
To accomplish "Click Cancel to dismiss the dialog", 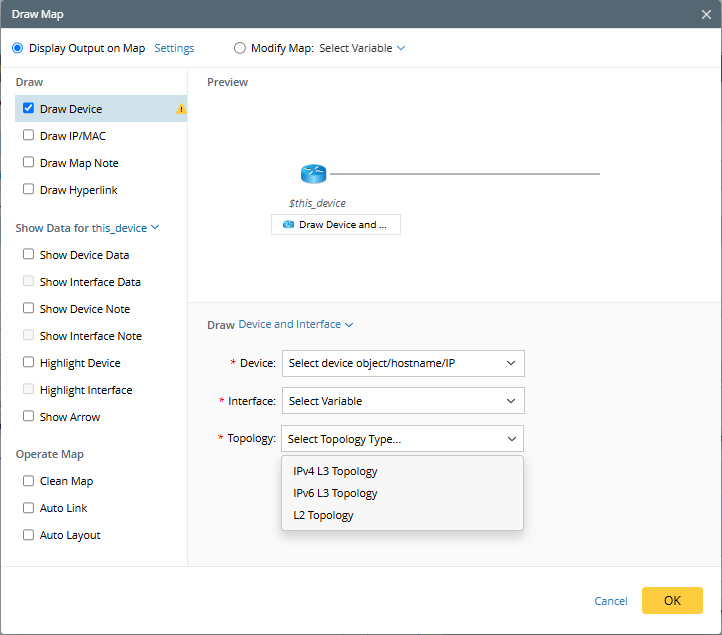I will coord(611,601).
